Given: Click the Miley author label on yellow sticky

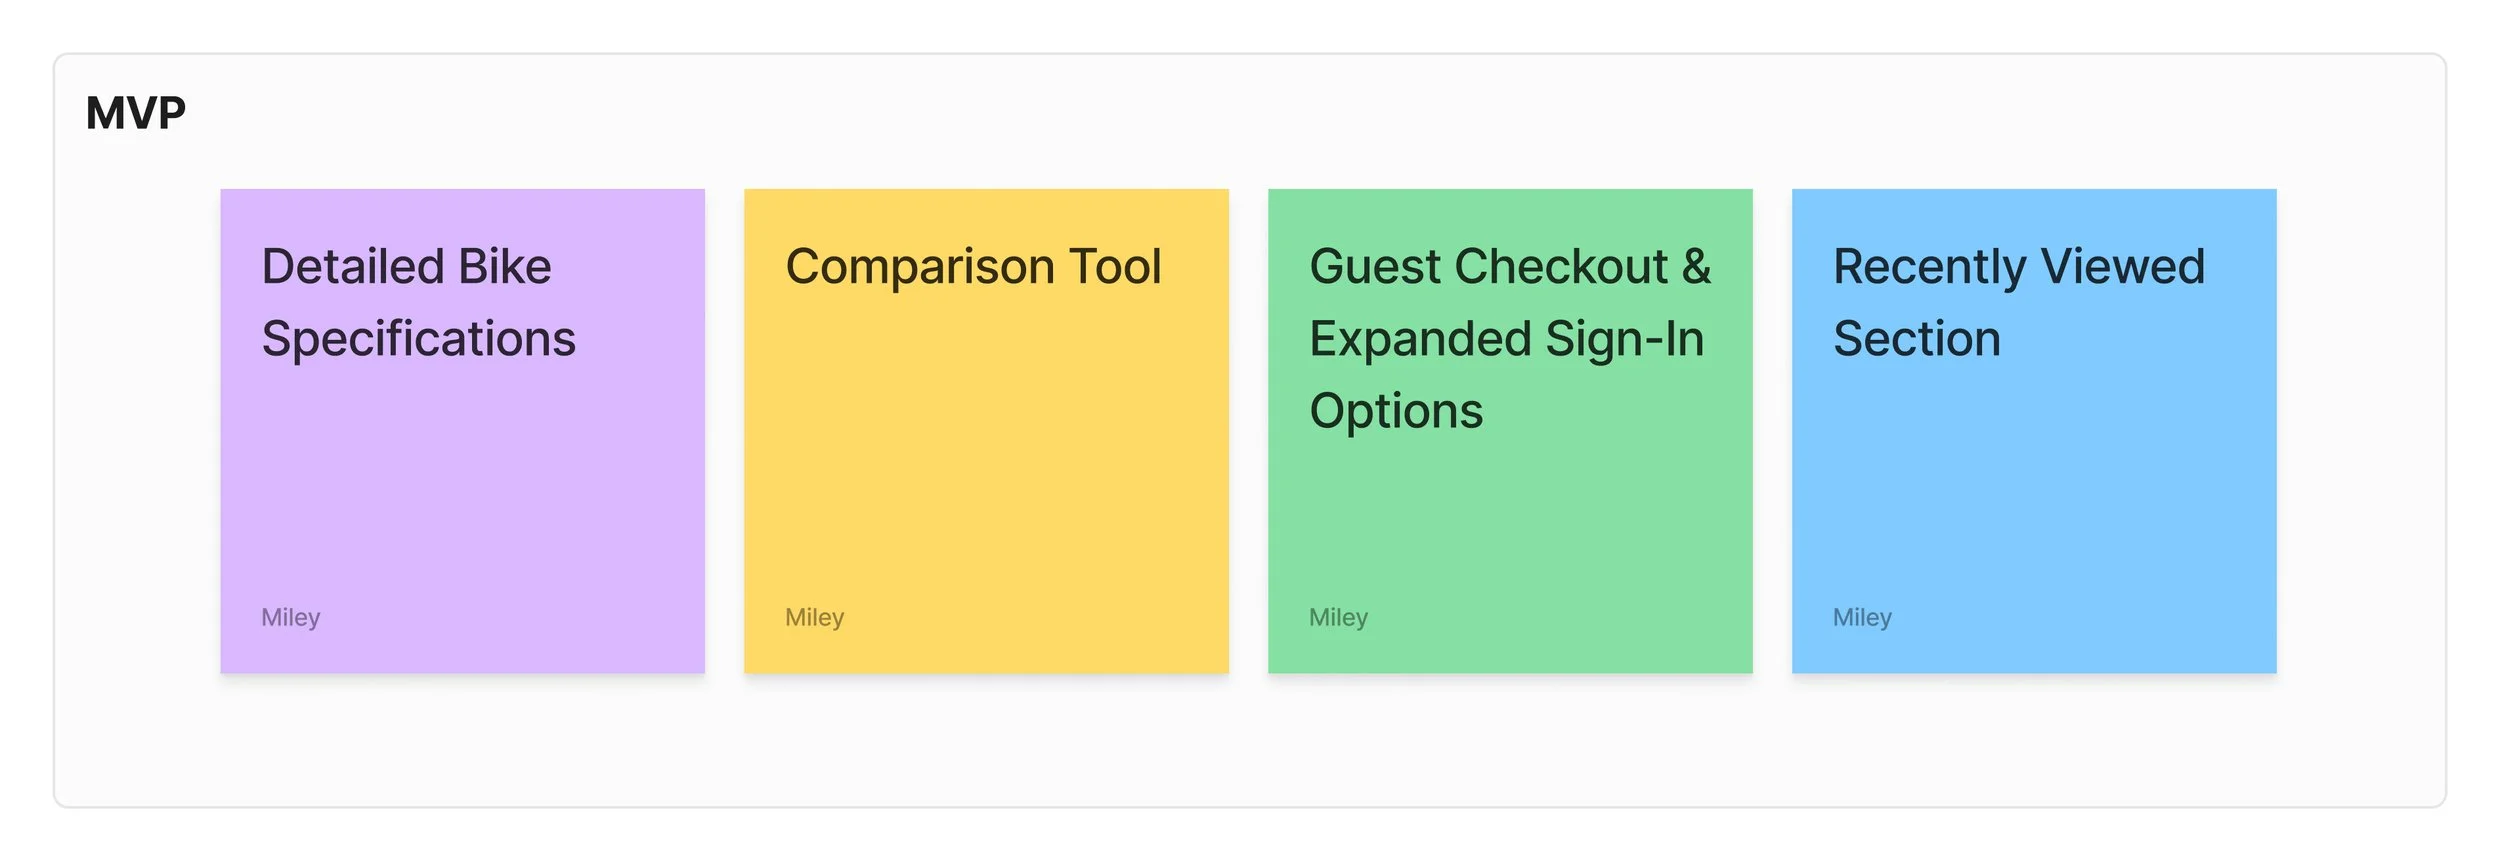Looking at the screenshot, I should point(815,617).
